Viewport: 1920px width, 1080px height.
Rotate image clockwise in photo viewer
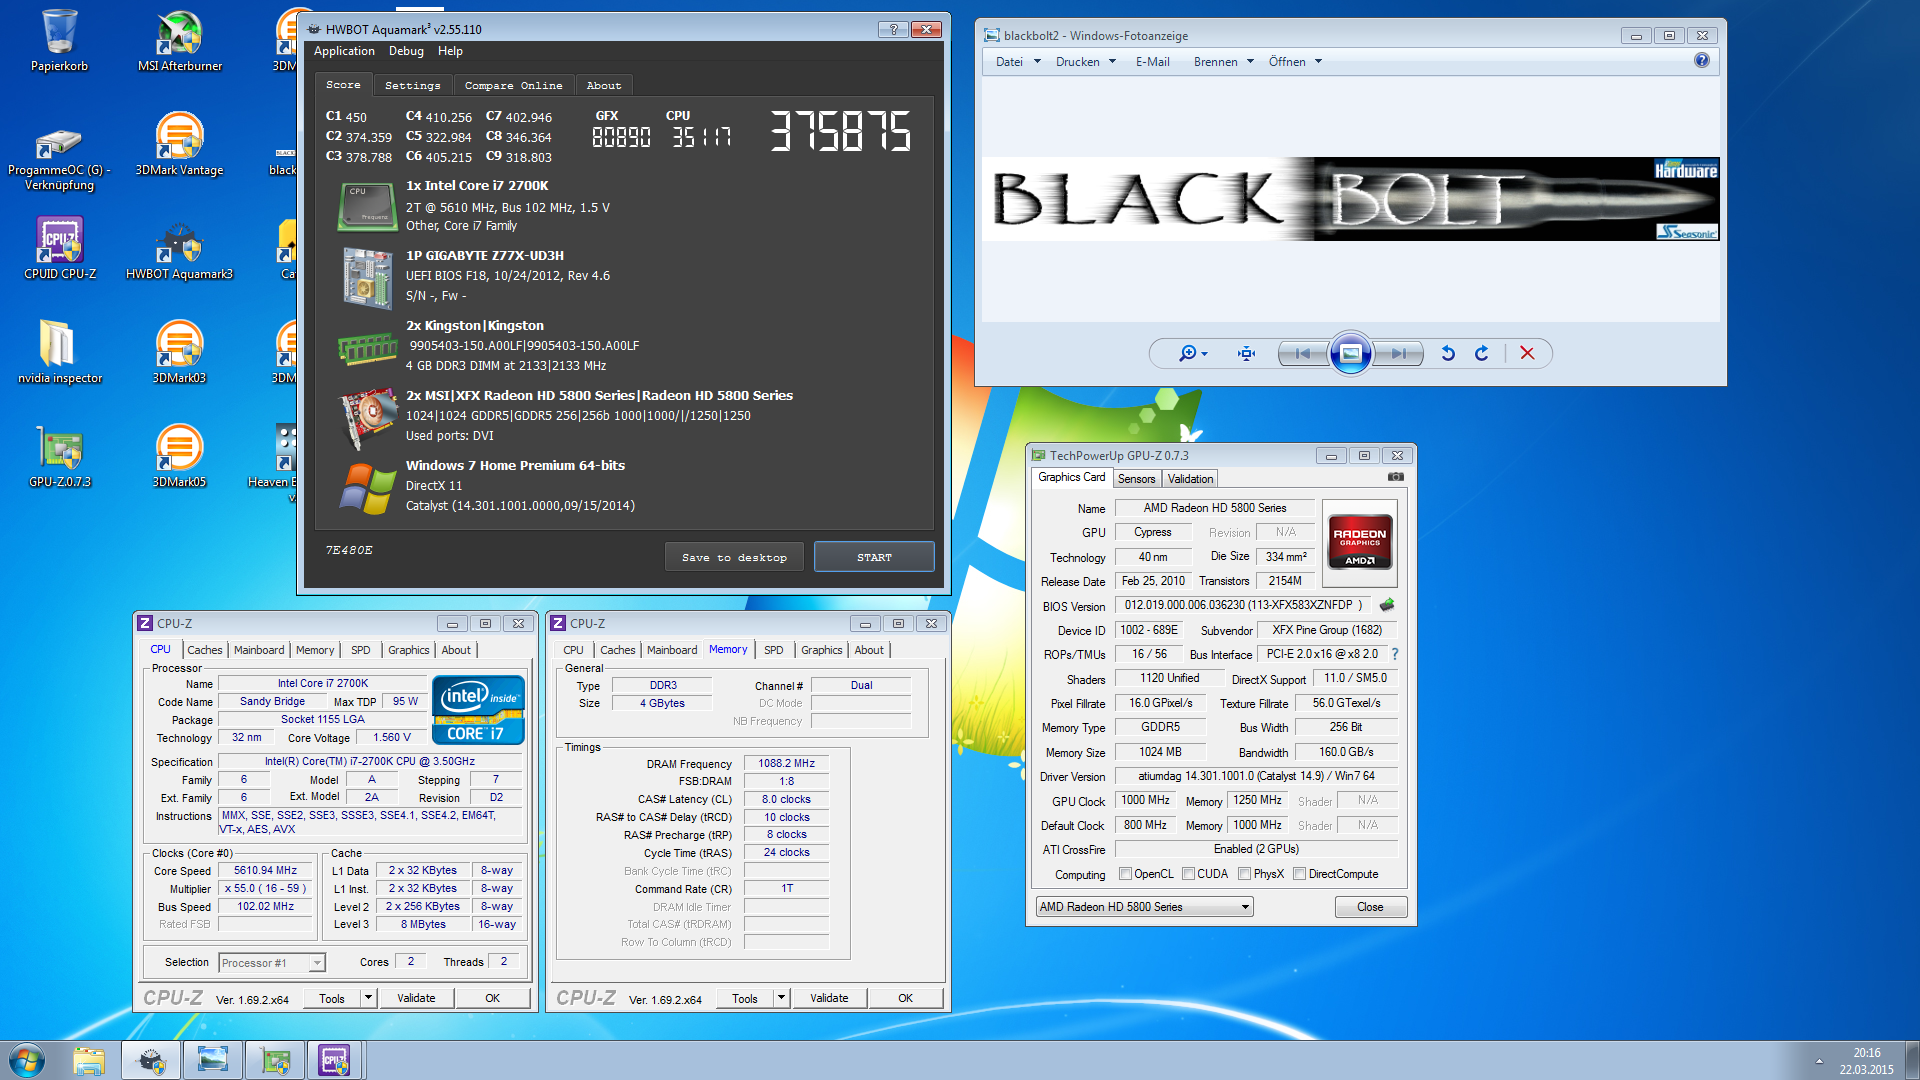pyautogui.click(x=1481, y=353)
